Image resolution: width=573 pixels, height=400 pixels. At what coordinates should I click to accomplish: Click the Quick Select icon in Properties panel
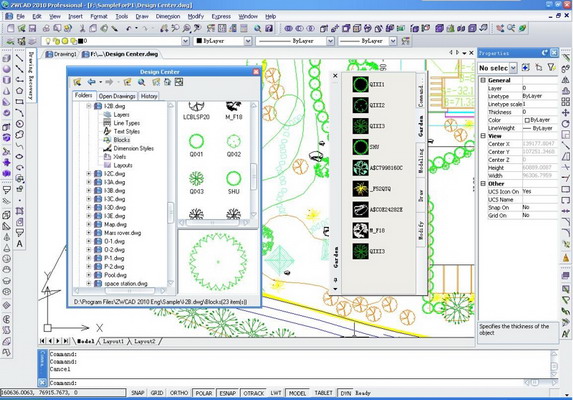coord(551,68)
